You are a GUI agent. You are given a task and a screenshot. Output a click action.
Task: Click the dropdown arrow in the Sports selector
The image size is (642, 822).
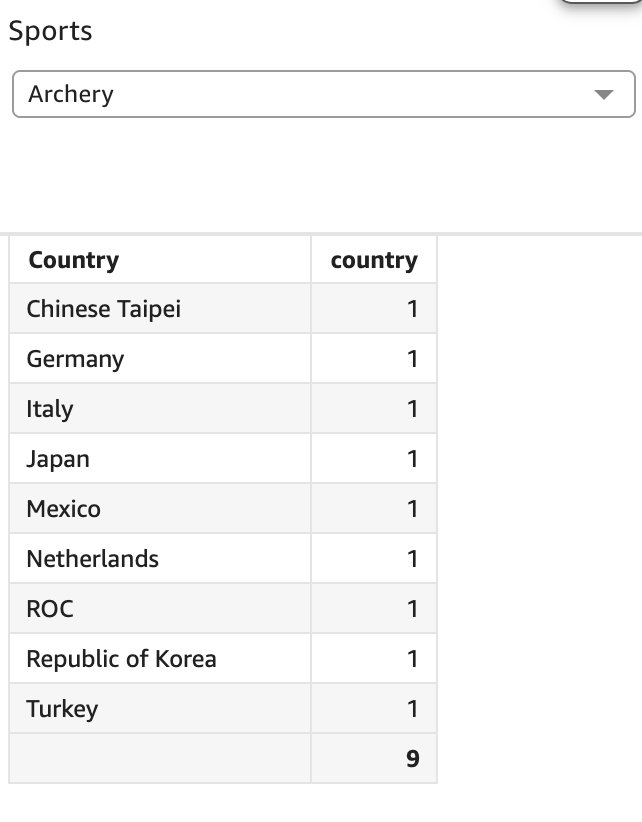point(603,95)
